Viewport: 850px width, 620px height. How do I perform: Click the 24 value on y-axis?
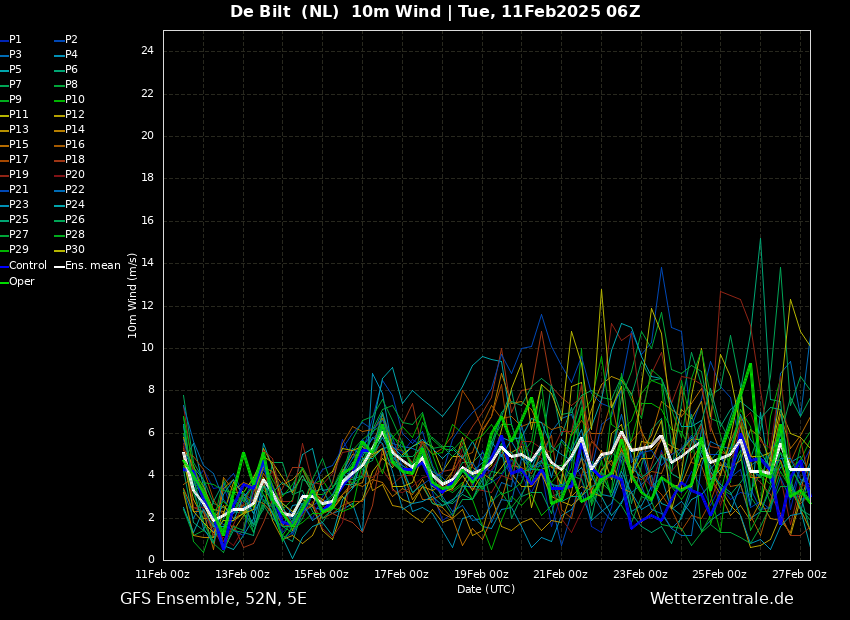click(147, 51)
